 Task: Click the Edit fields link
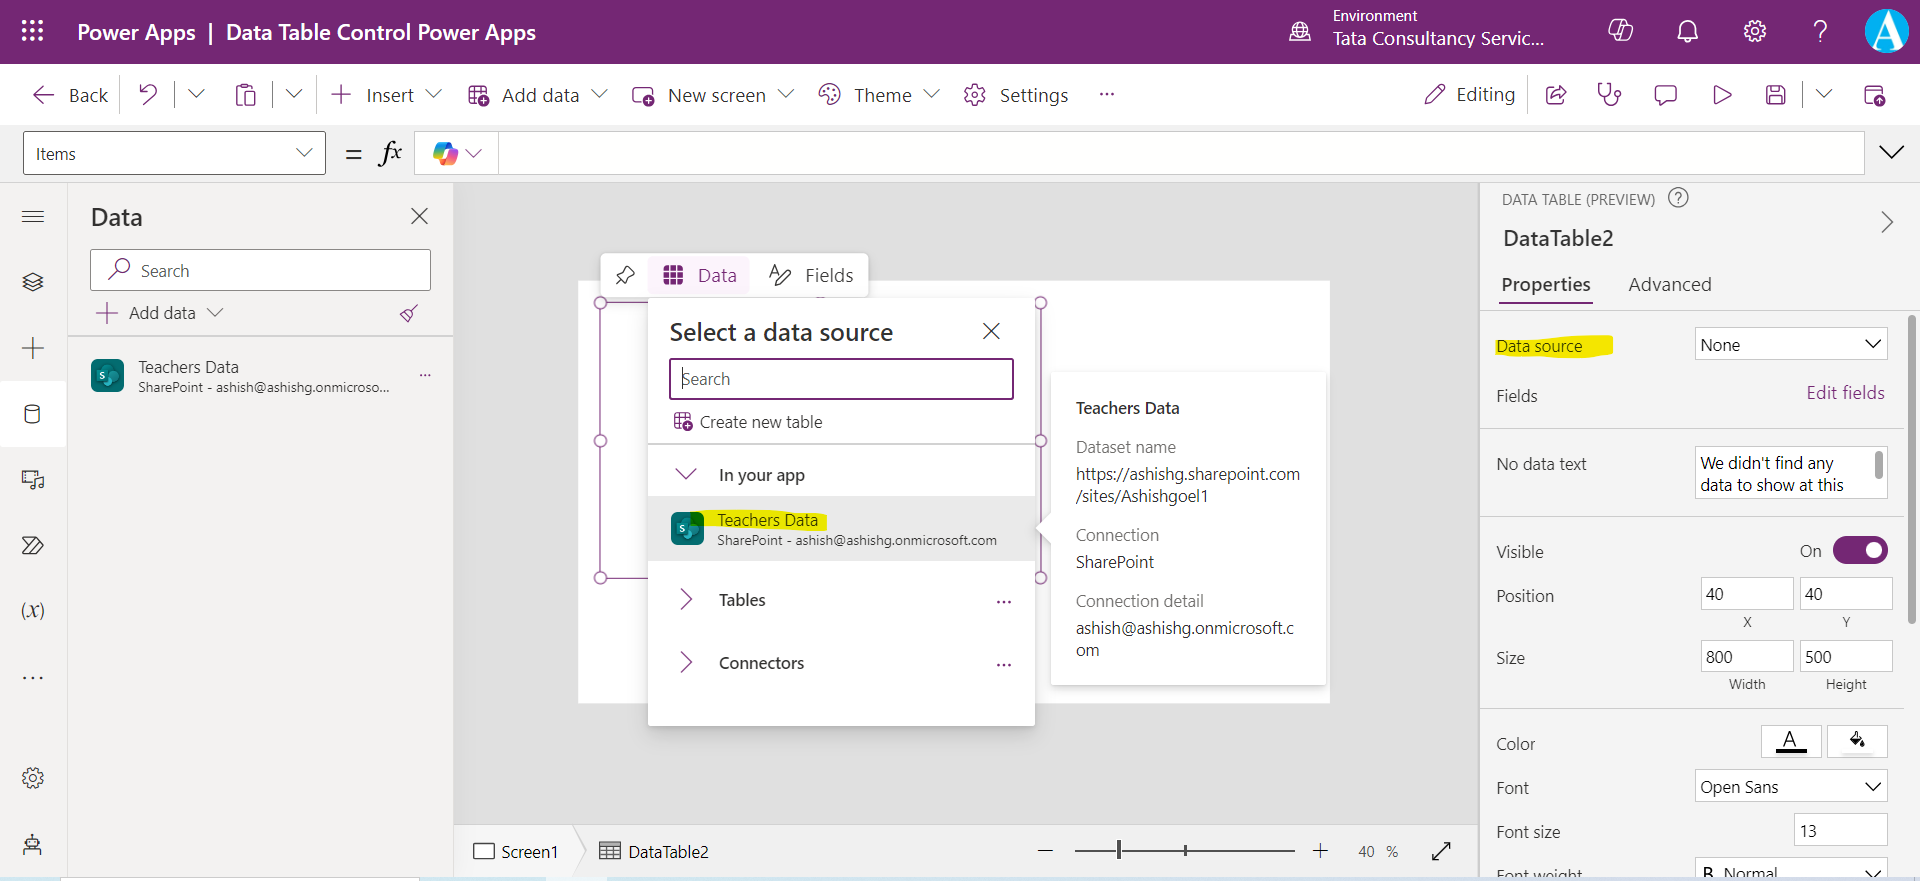(x=1845, y=393)
